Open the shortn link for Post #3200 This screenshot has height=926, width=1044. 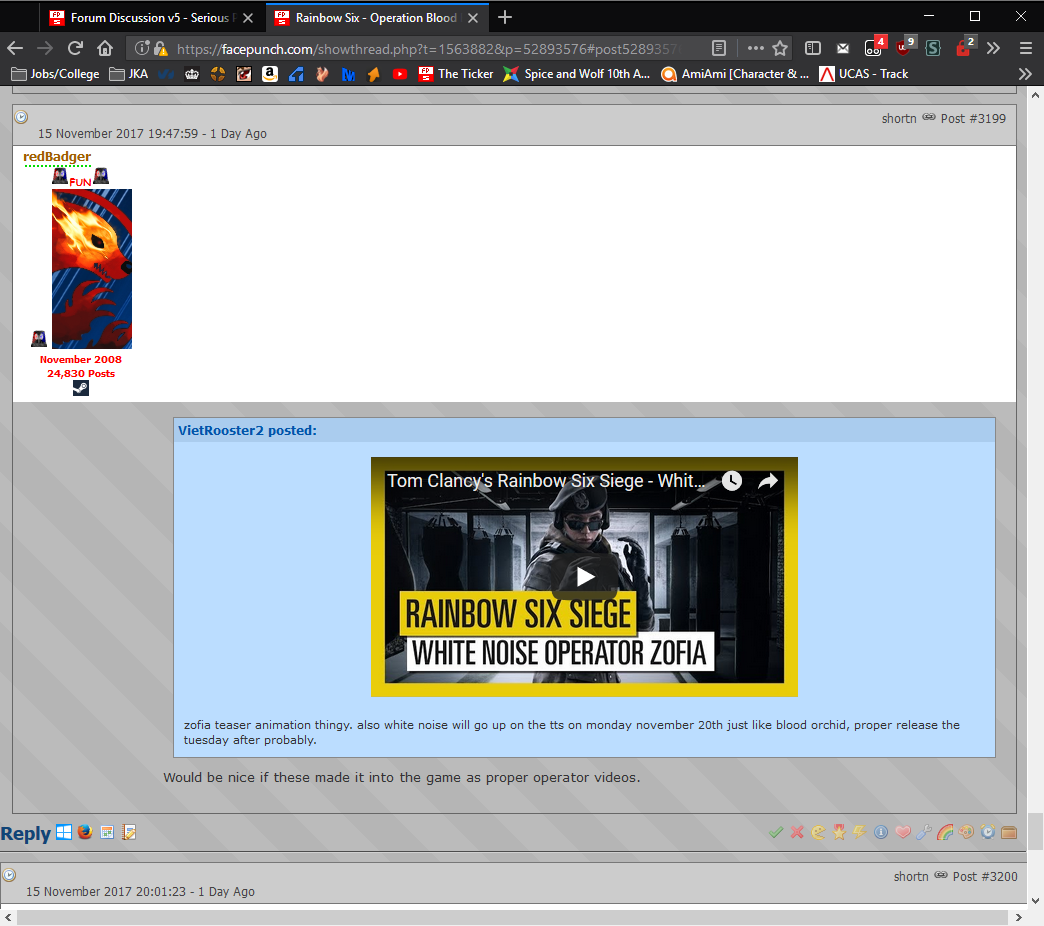coord(911,877)
